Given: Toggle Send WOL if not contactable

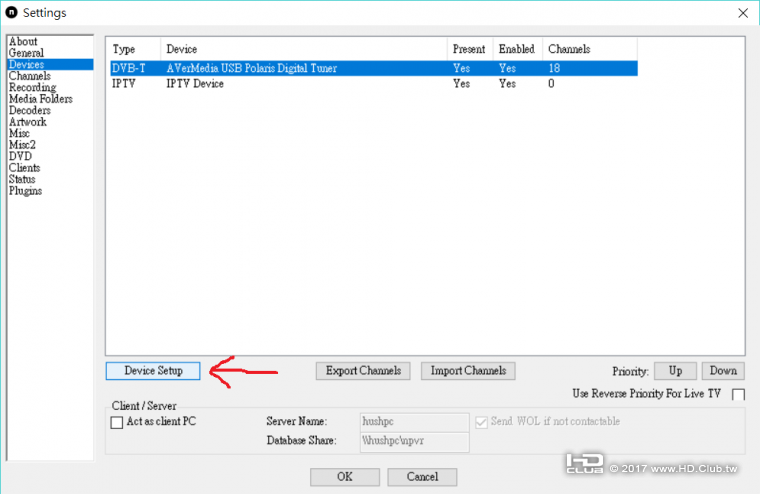Looking at the screenshot, I should pyautogui.click(x=481, y=422).
